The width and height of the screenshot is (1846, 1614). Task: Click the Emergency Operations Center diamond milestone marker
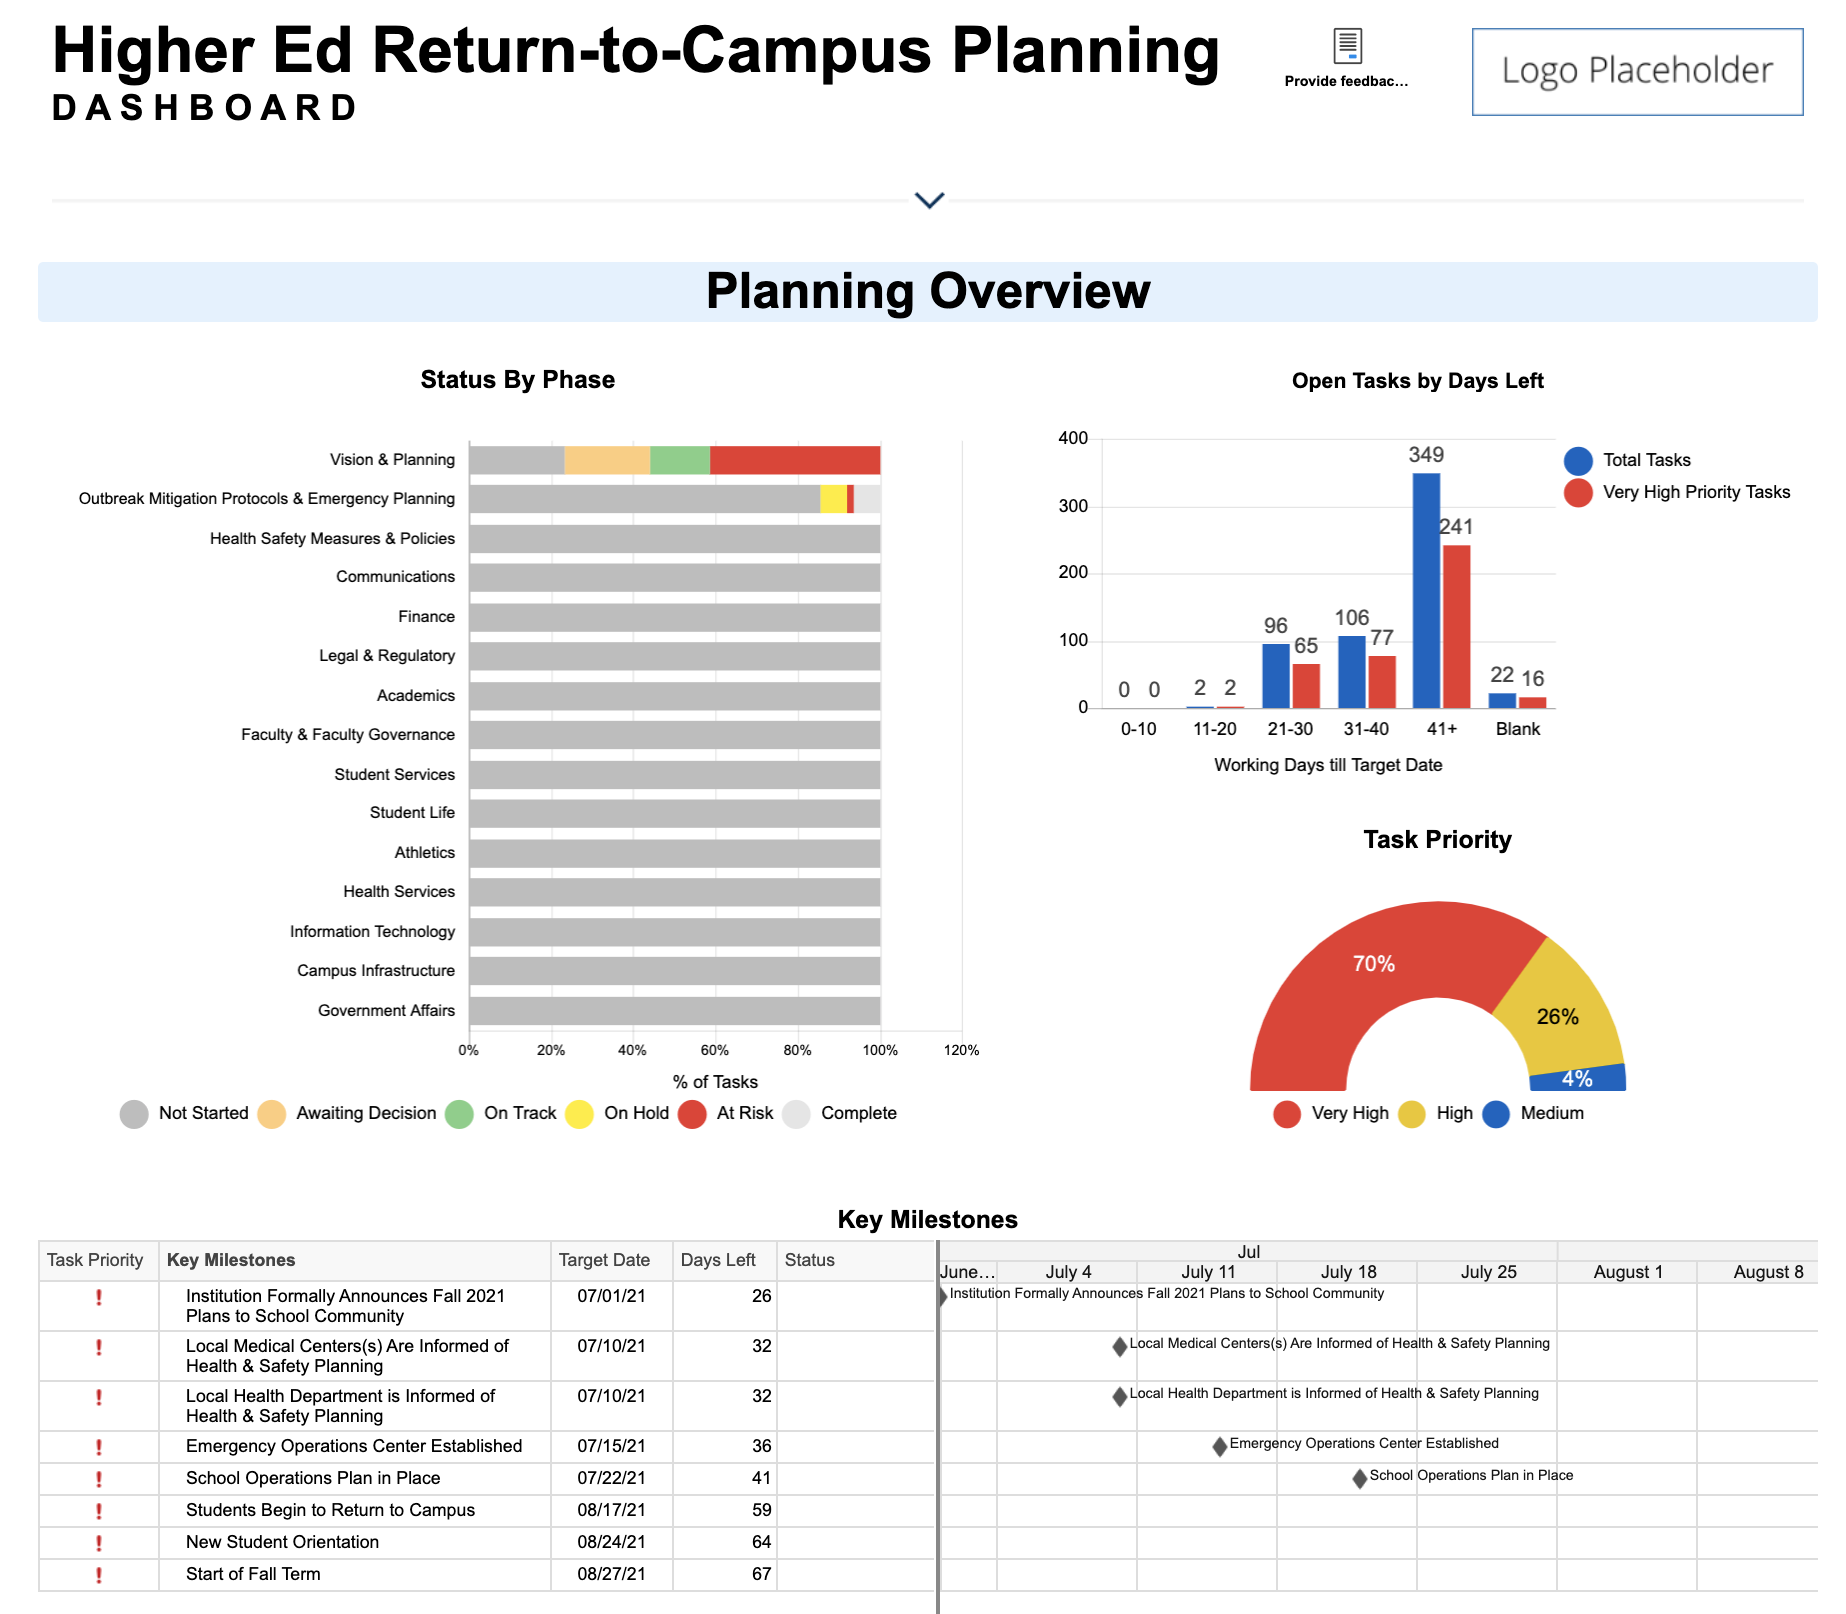[1219, 1446]
